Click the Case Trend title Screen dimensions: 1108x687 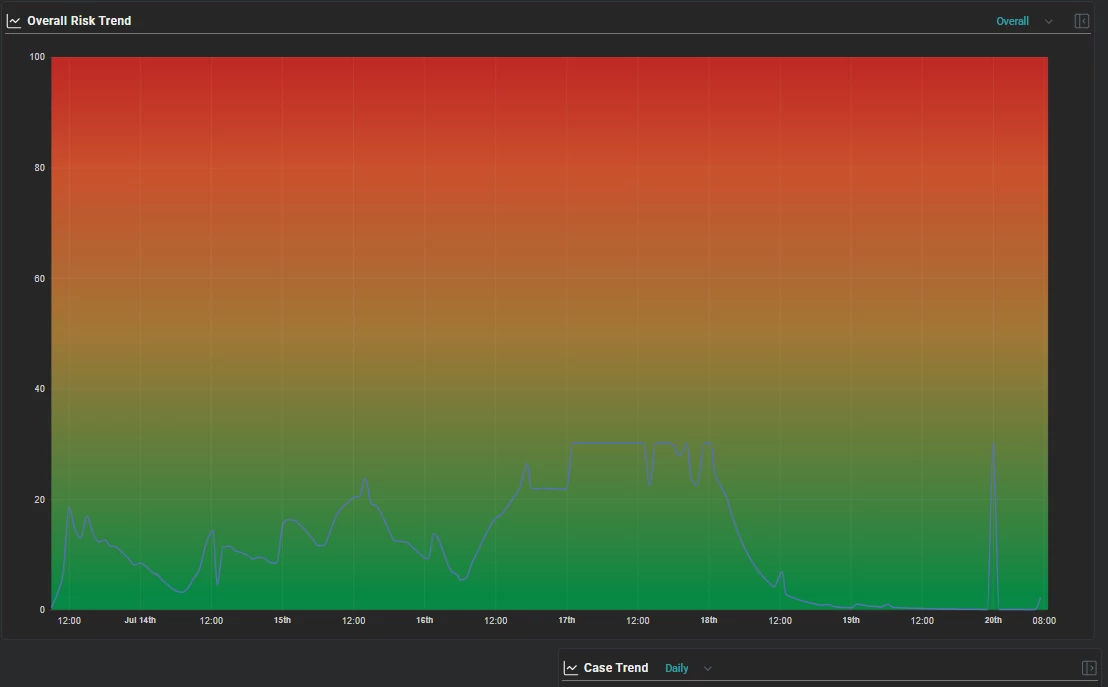click(615, 668)
